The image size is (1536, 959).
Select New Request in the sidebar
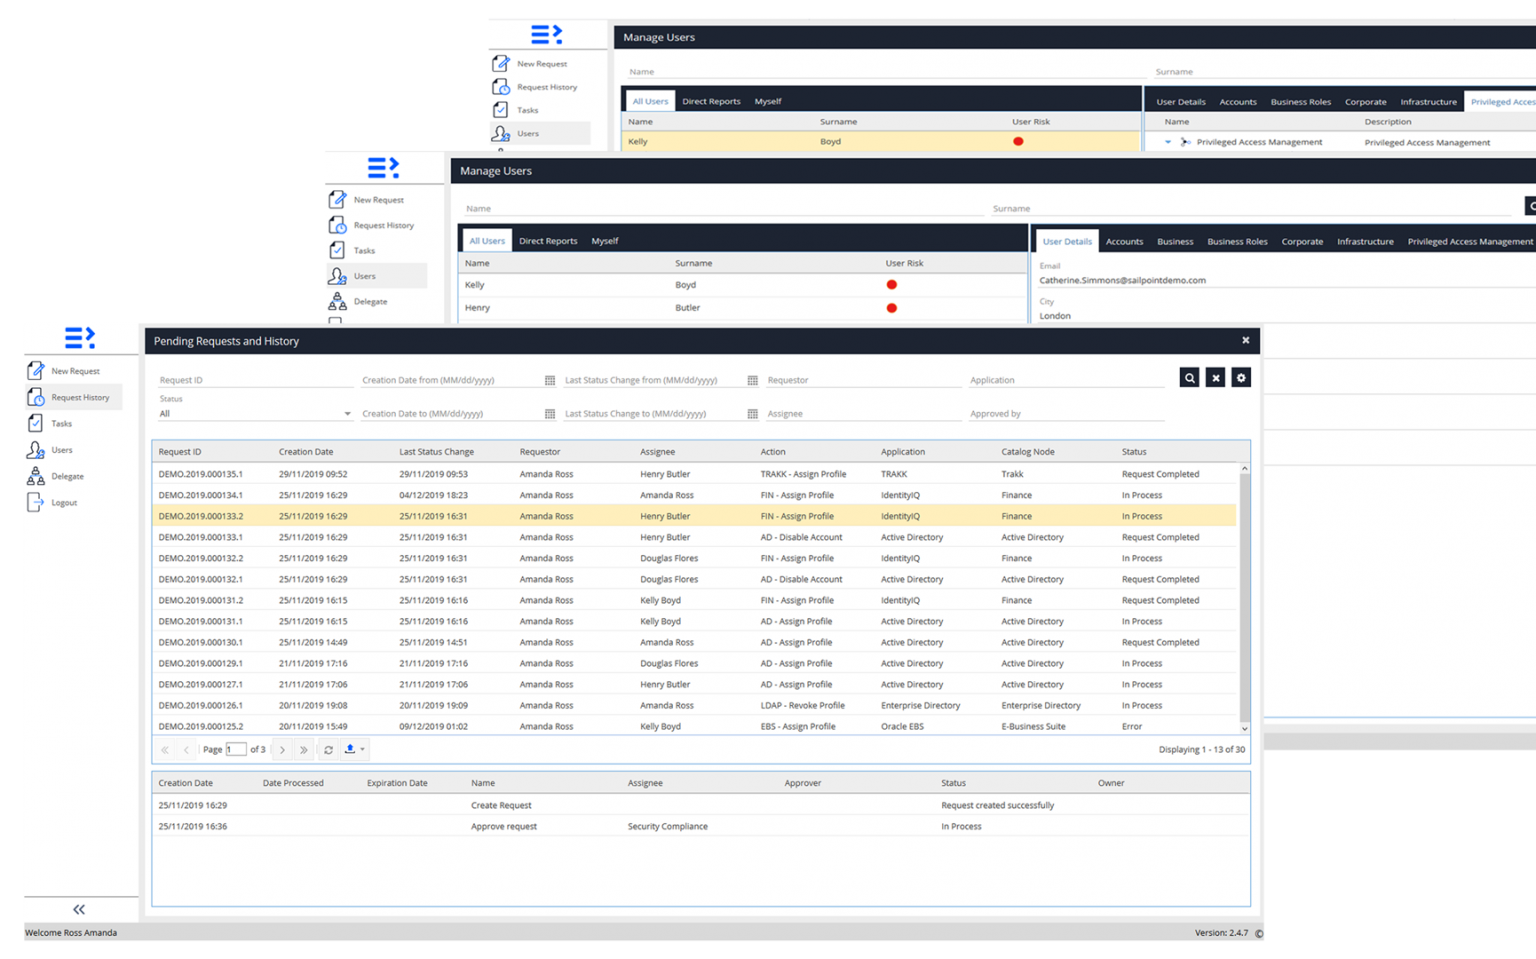[x=75, y=370]
